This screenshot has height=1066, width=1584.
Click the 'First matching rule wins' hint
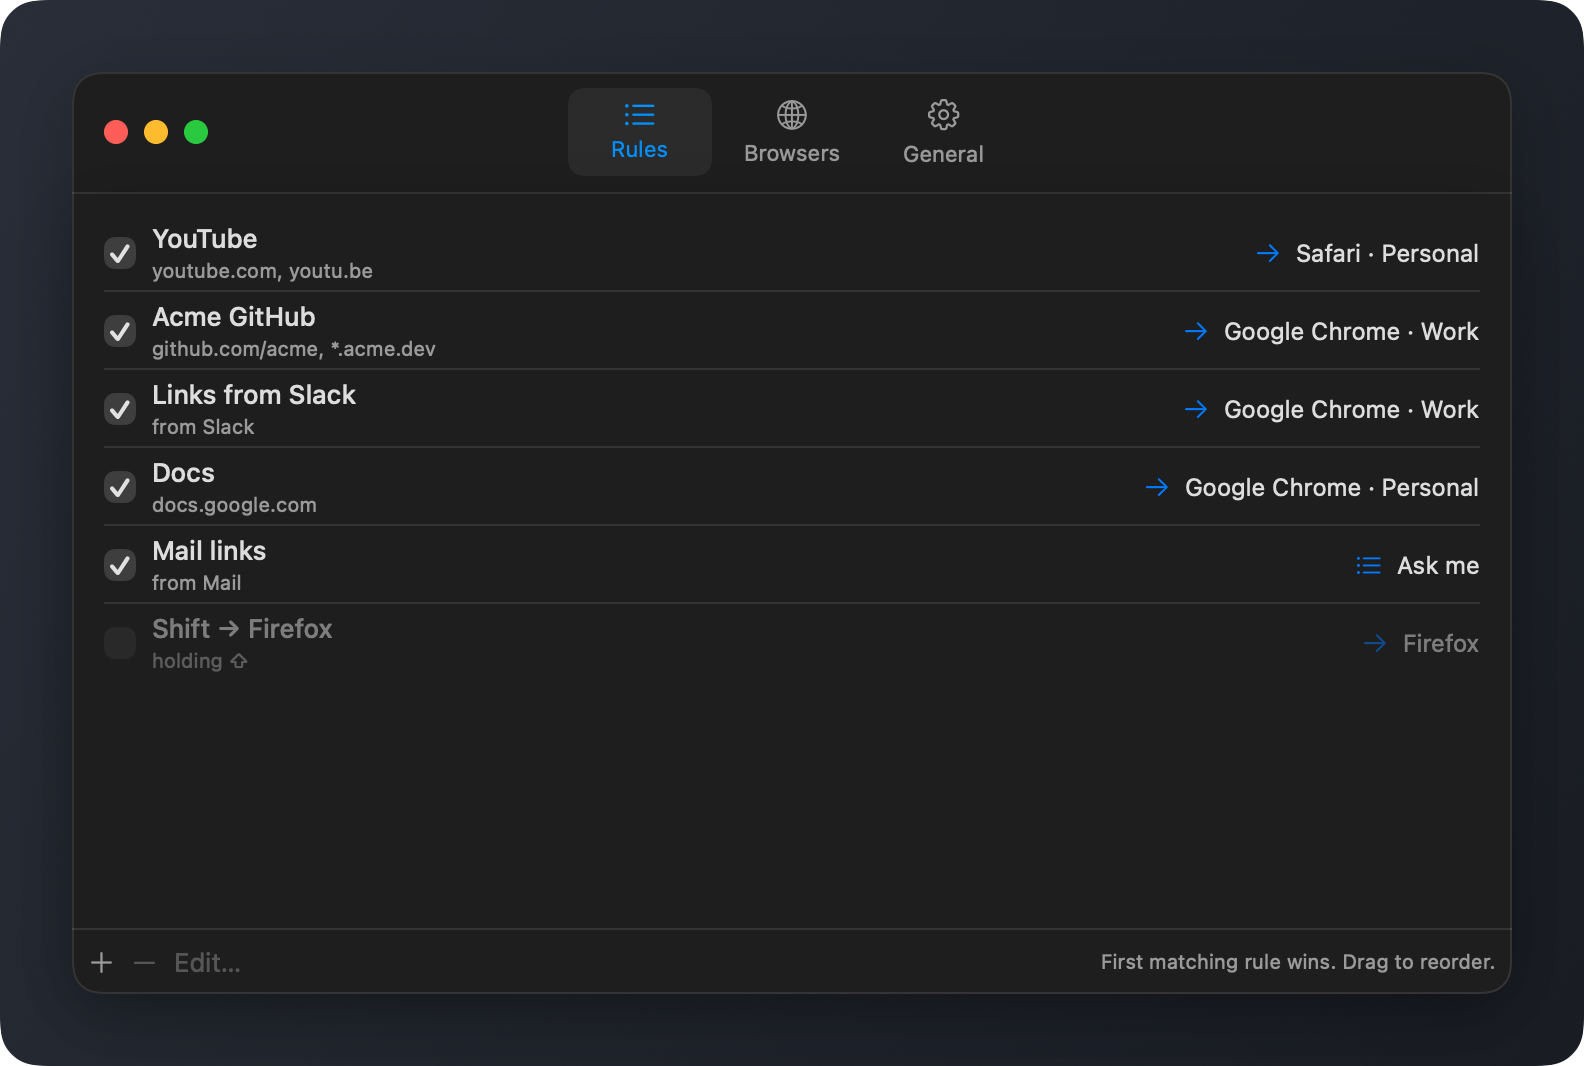click(x=1298, y=962)
